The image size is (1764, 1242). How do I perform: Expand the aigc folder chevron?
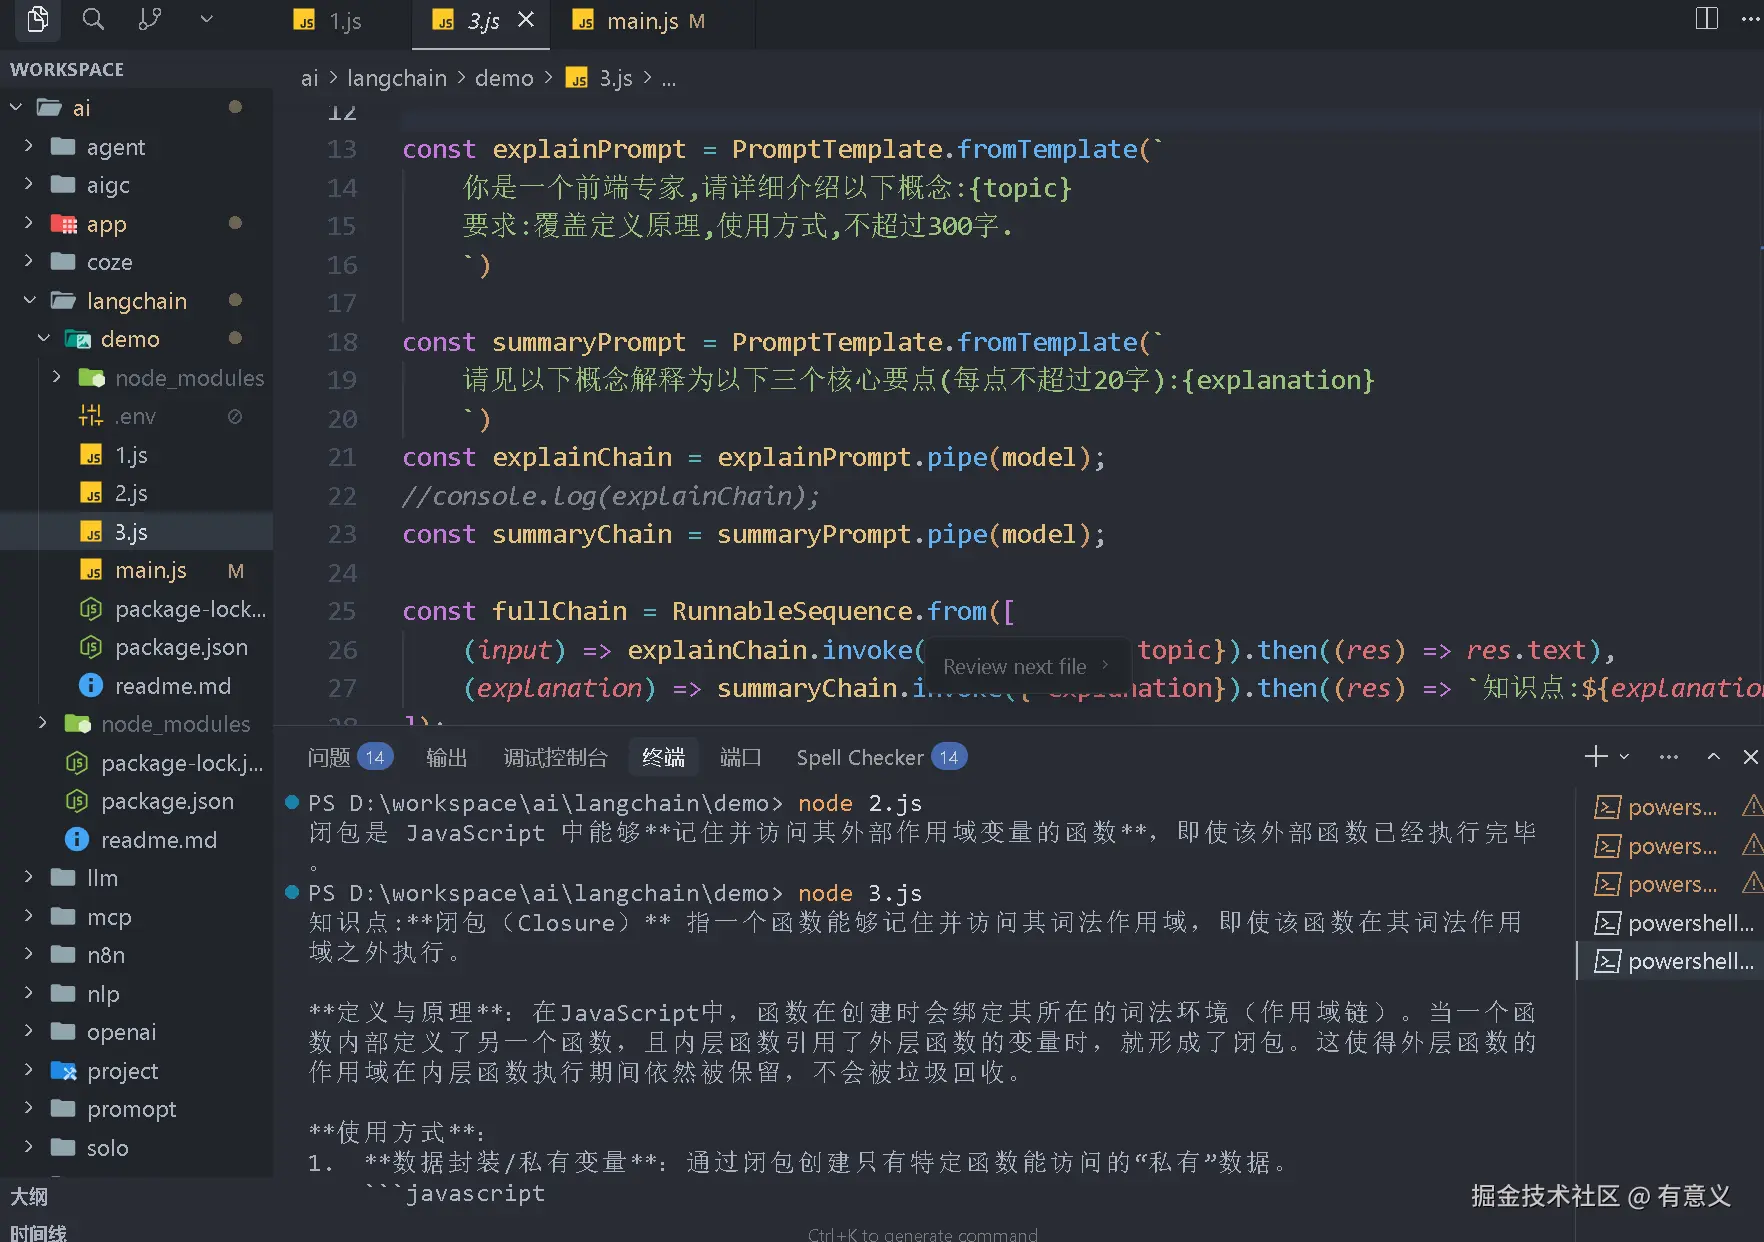coord(28,184)
